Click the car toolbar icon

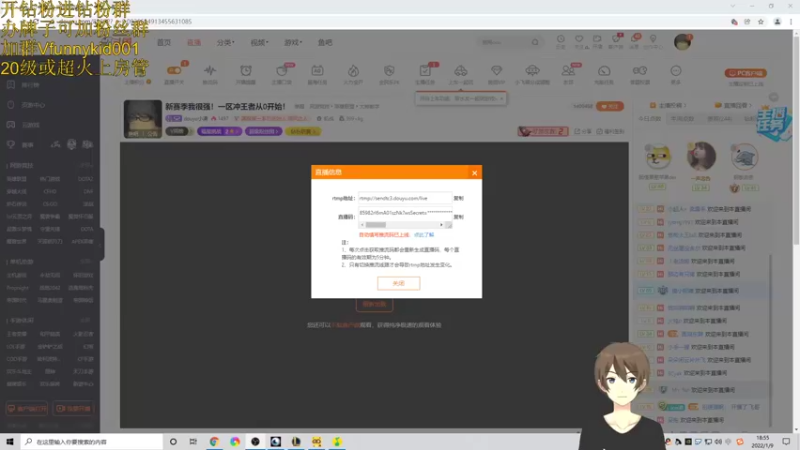[x=461, y=70]
